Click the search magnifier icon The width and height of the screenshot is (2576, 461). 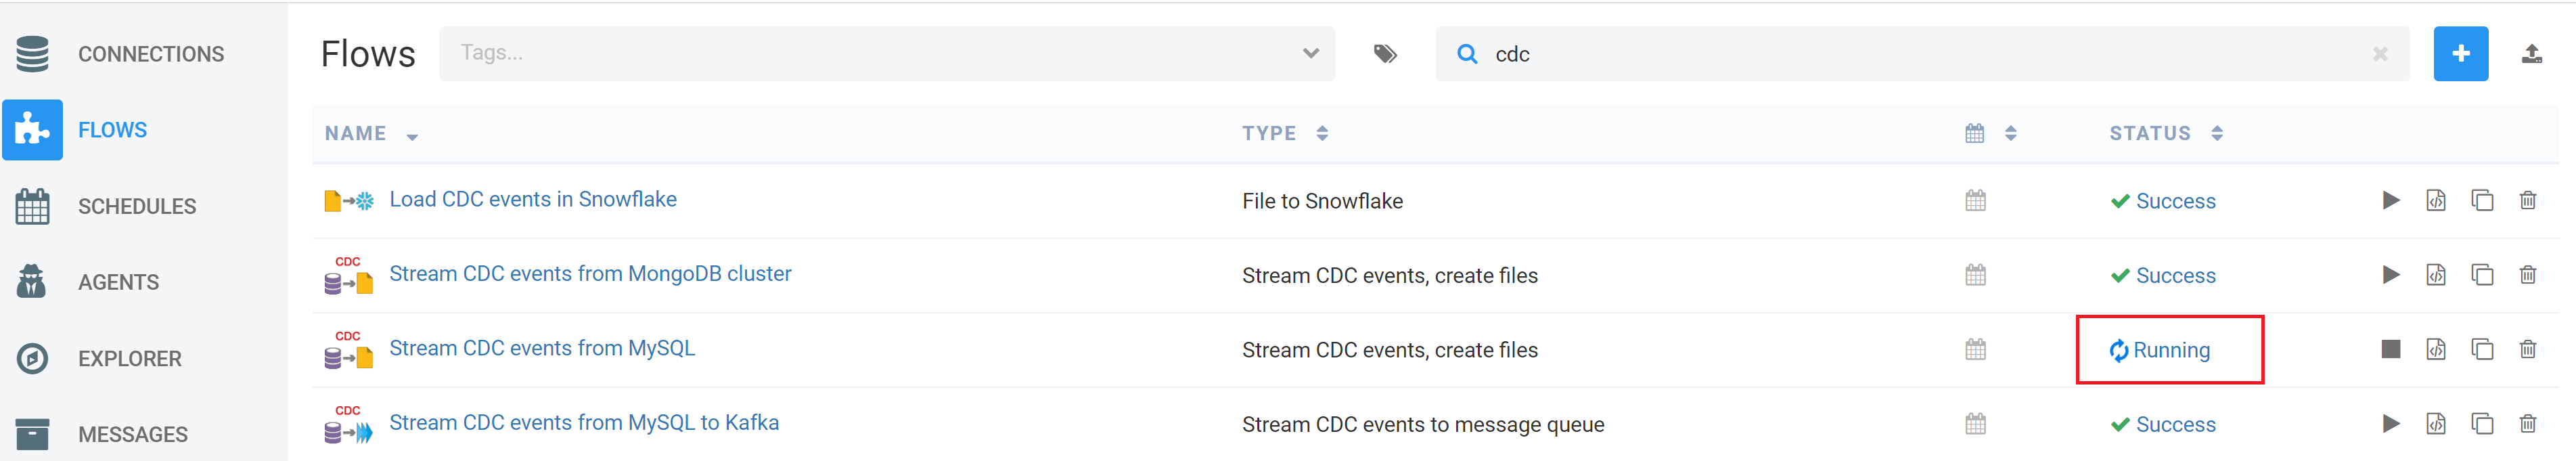pyautogui.click(x=1467, y=54)
